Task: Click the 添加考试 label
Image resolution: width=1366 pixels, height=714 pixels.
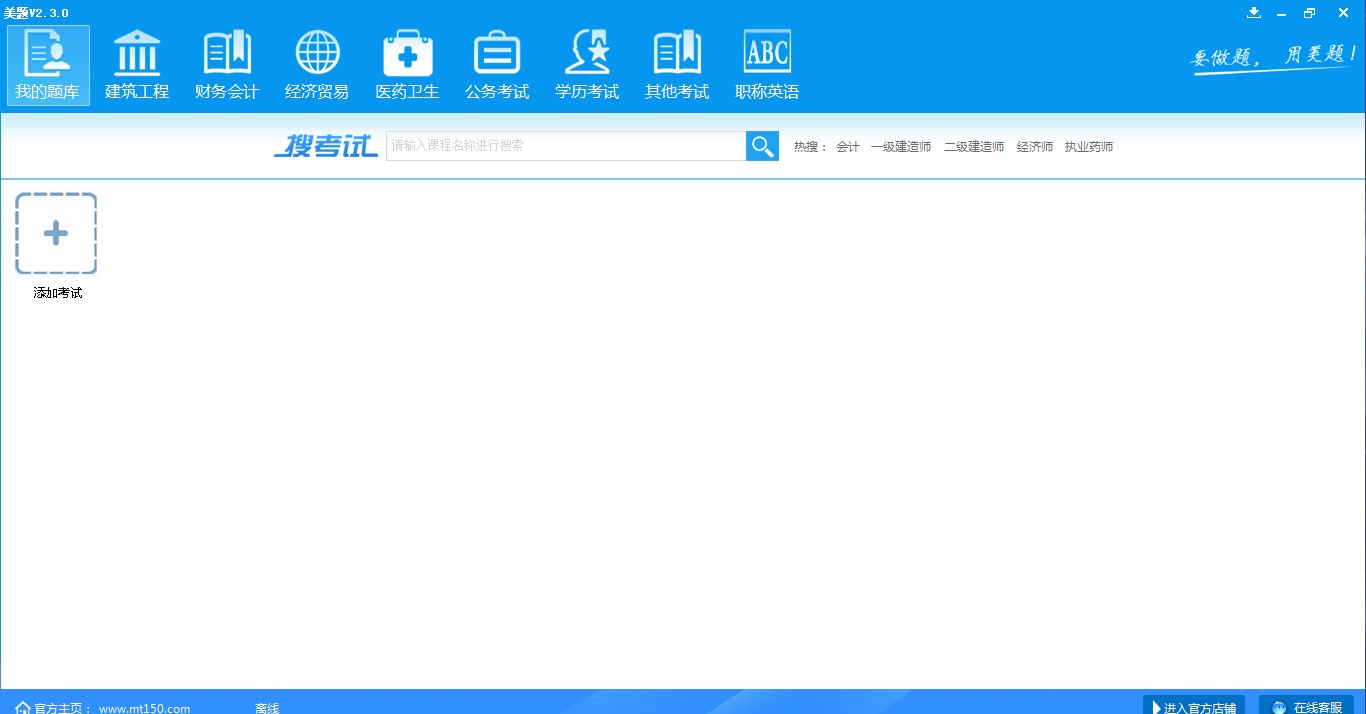Action: (58, 293)
